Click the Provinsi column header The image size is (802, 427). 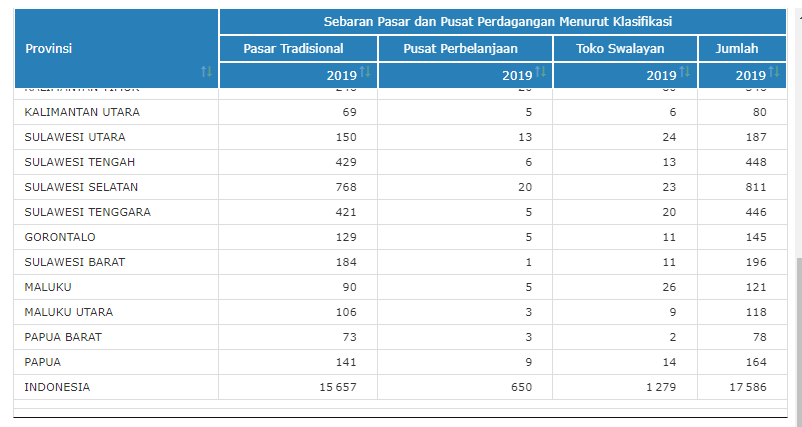click(117, 49)
